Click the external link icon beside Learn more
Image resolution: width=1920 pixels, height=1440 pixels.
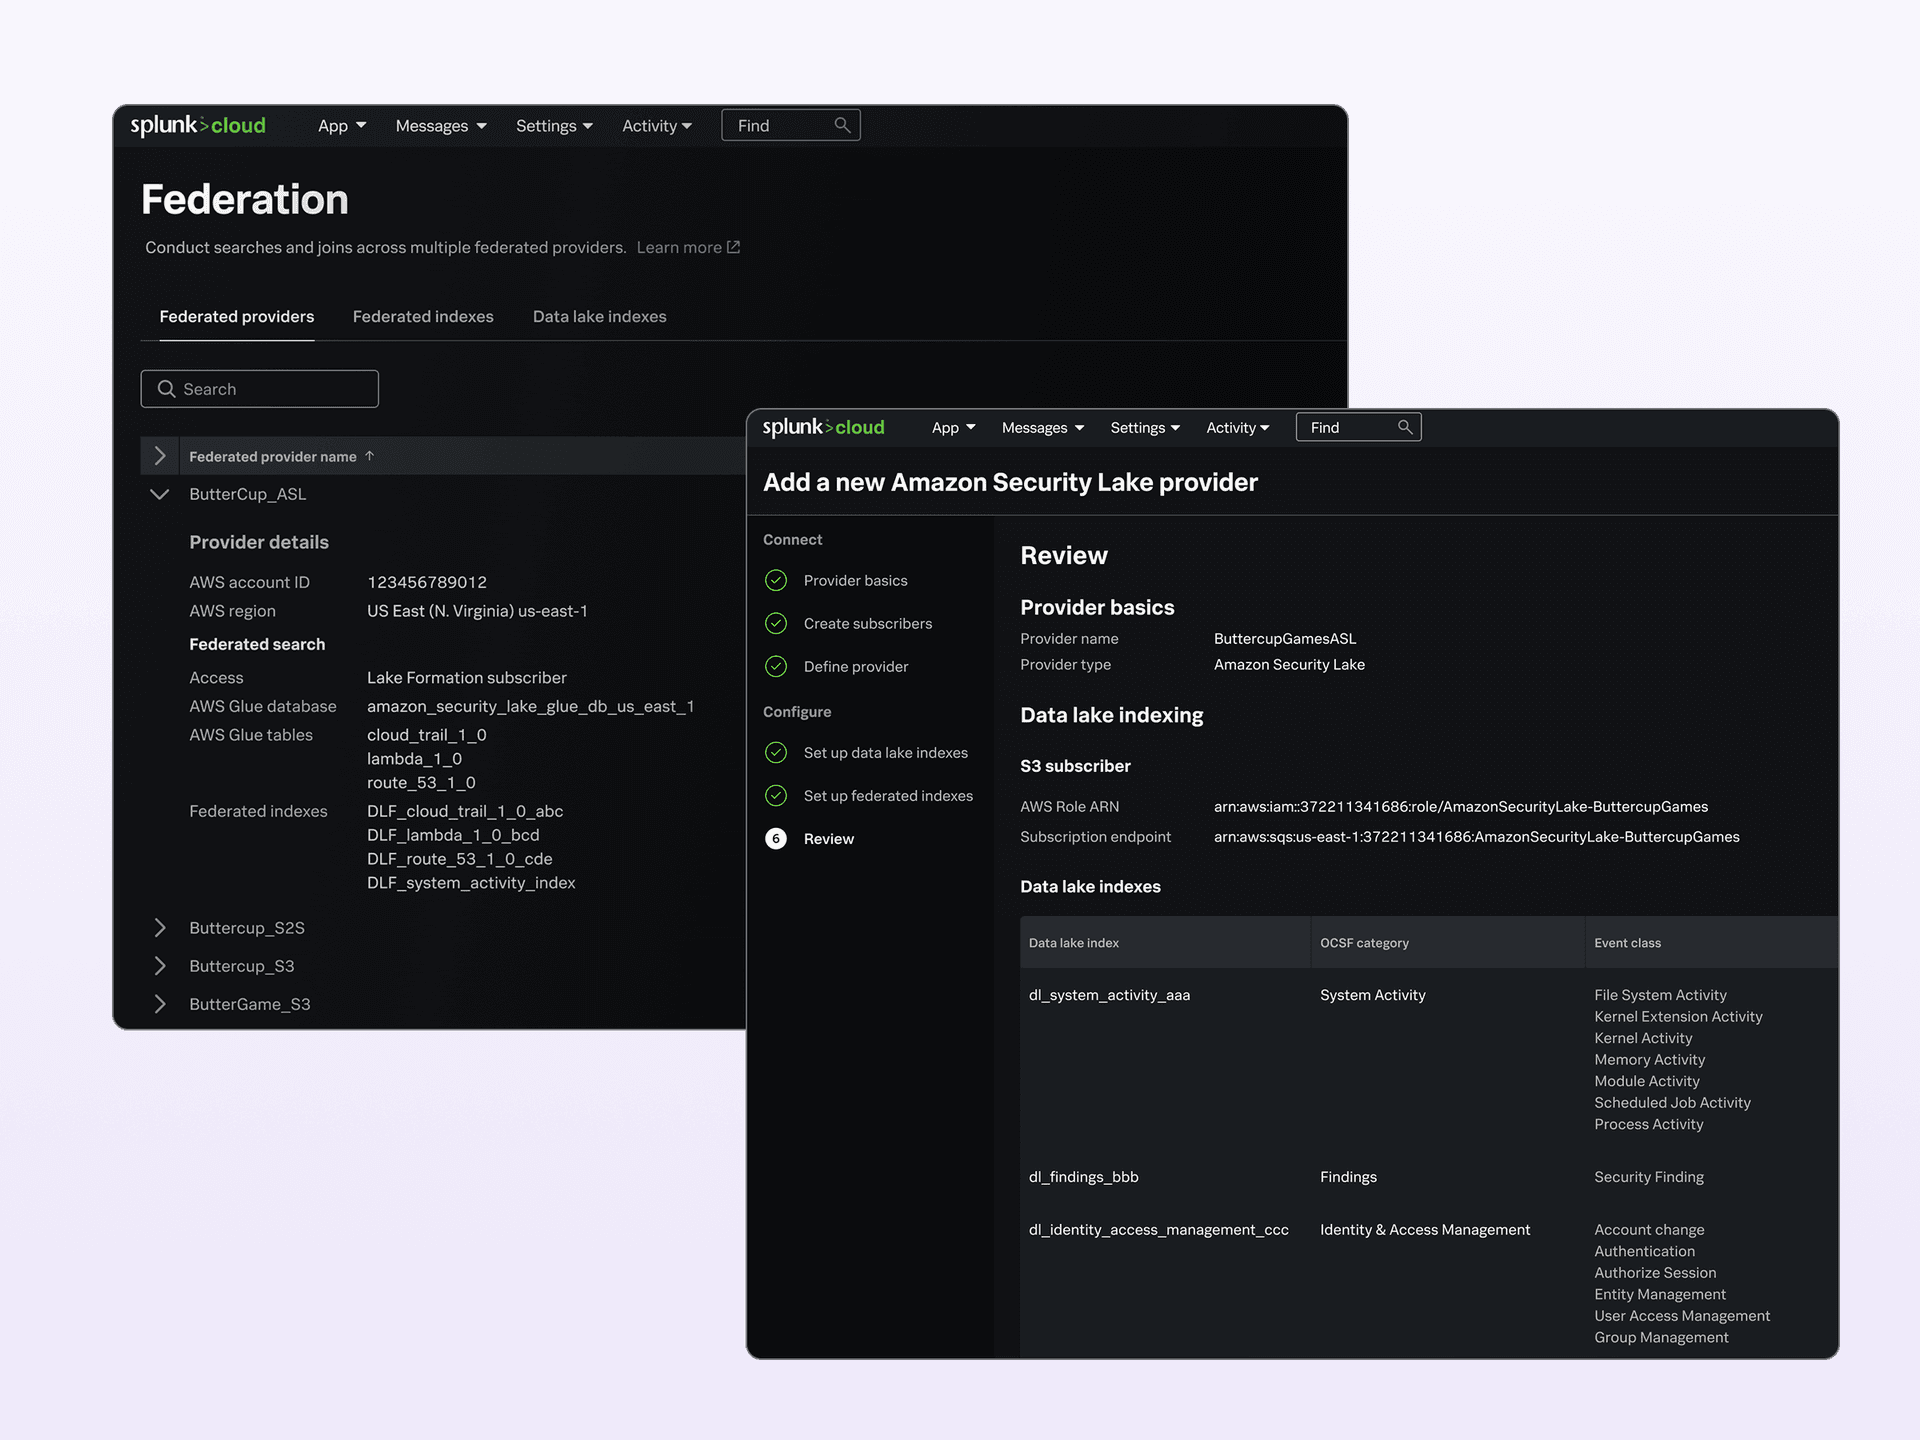pos(734,247)
